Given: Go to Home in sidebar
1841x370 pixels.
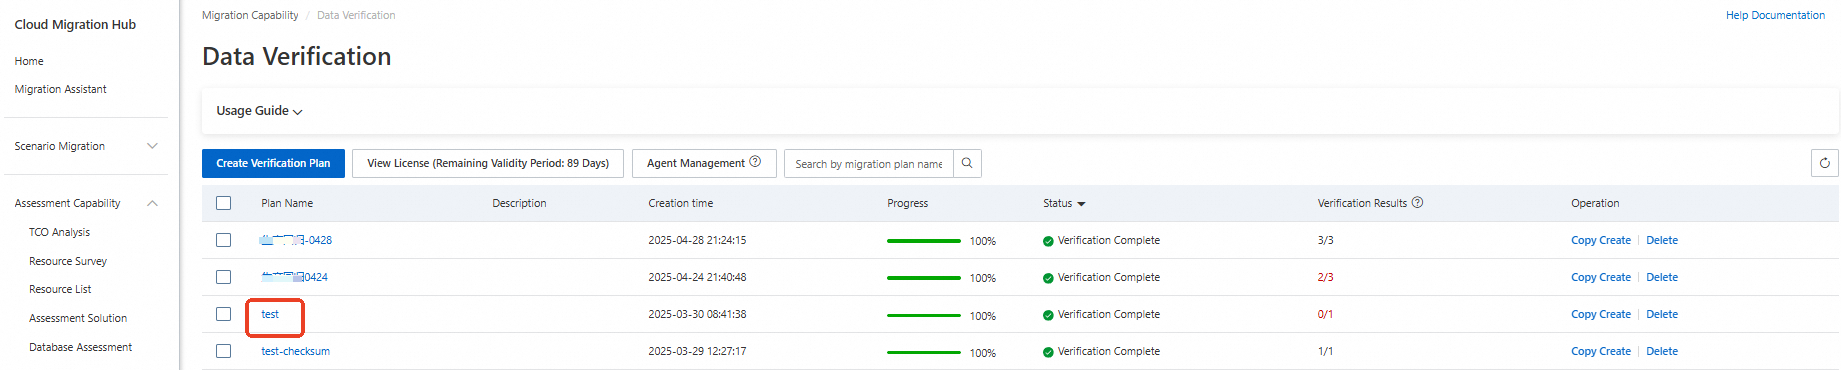Looking at the screenshot, I should (29, 61).
